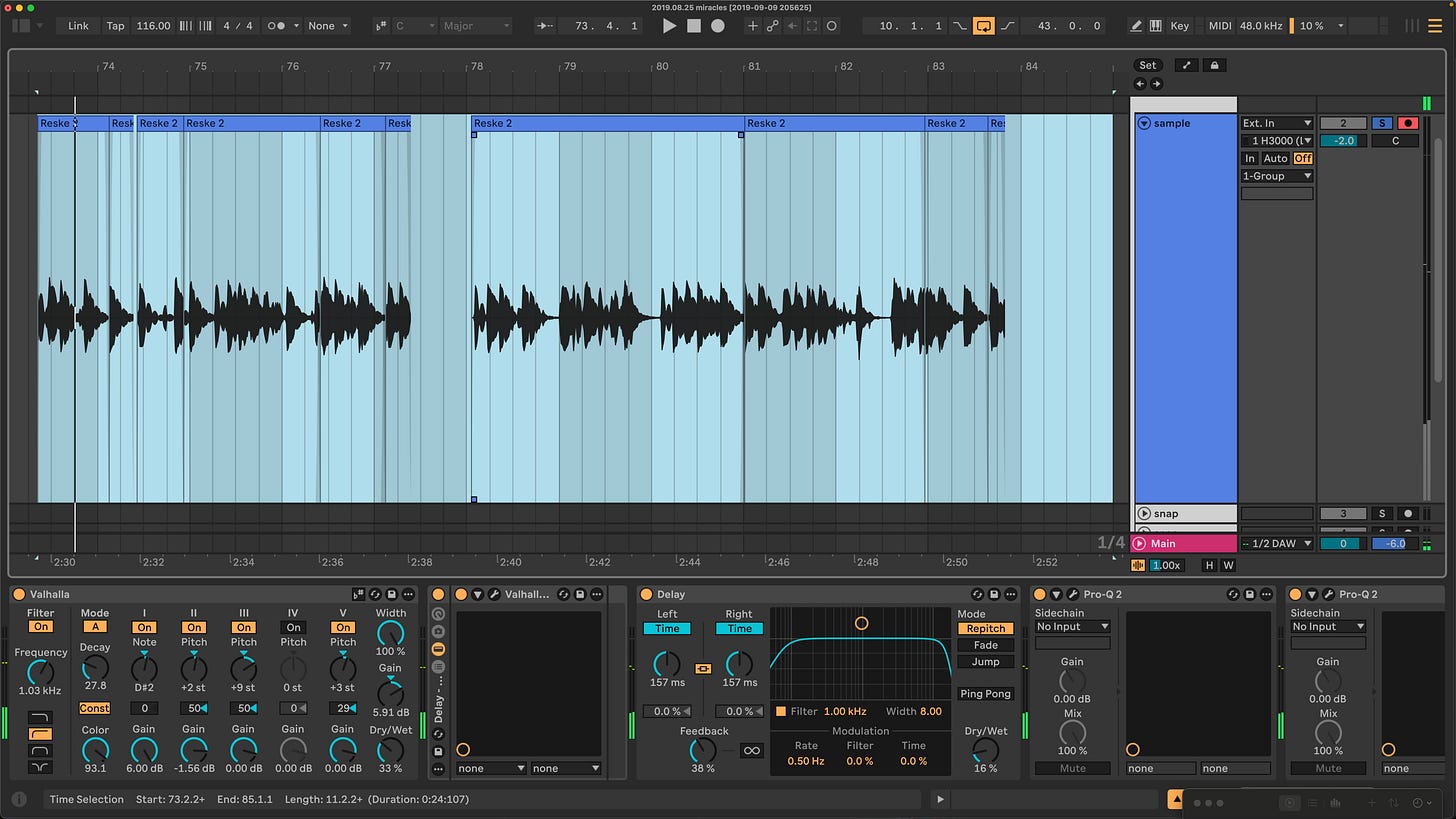1456x819 pixels.
Task: Arm the sample track for recording
Action: pyautogui.click(x=1408, y=123)
